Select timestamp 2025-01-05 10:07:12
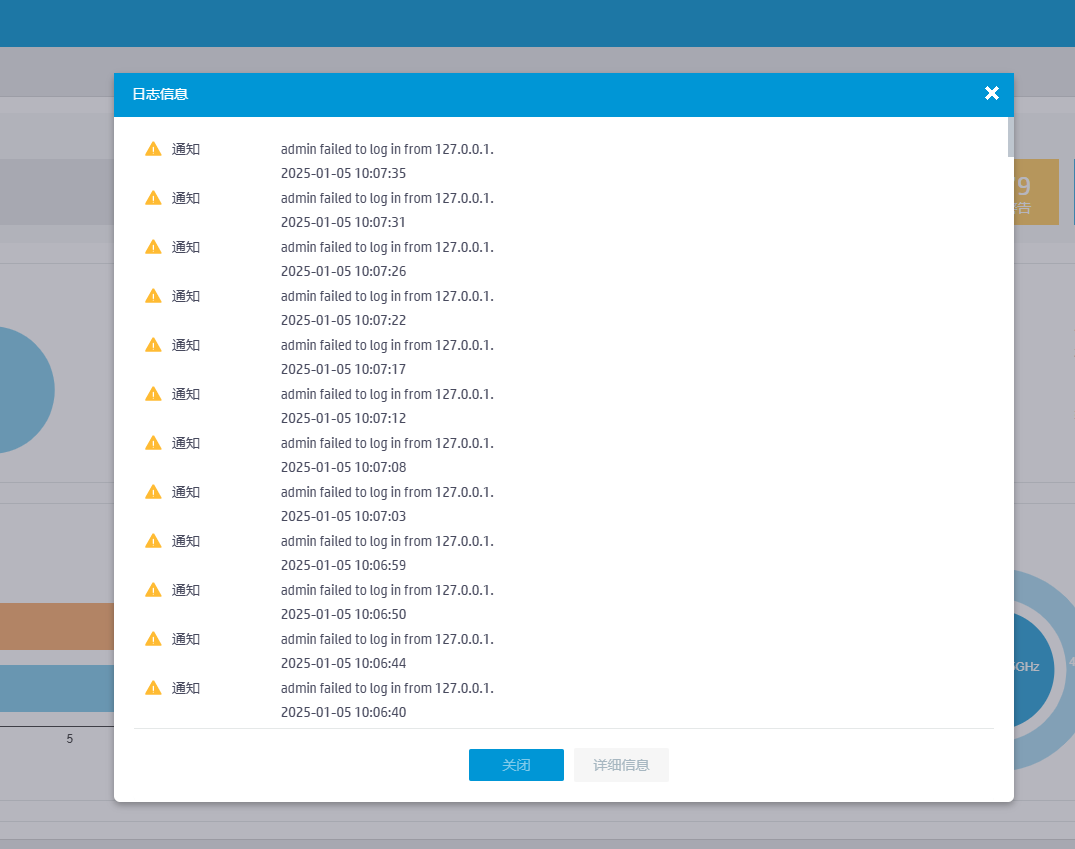This screenshot has height=849, width=1075. coord(343,418)
